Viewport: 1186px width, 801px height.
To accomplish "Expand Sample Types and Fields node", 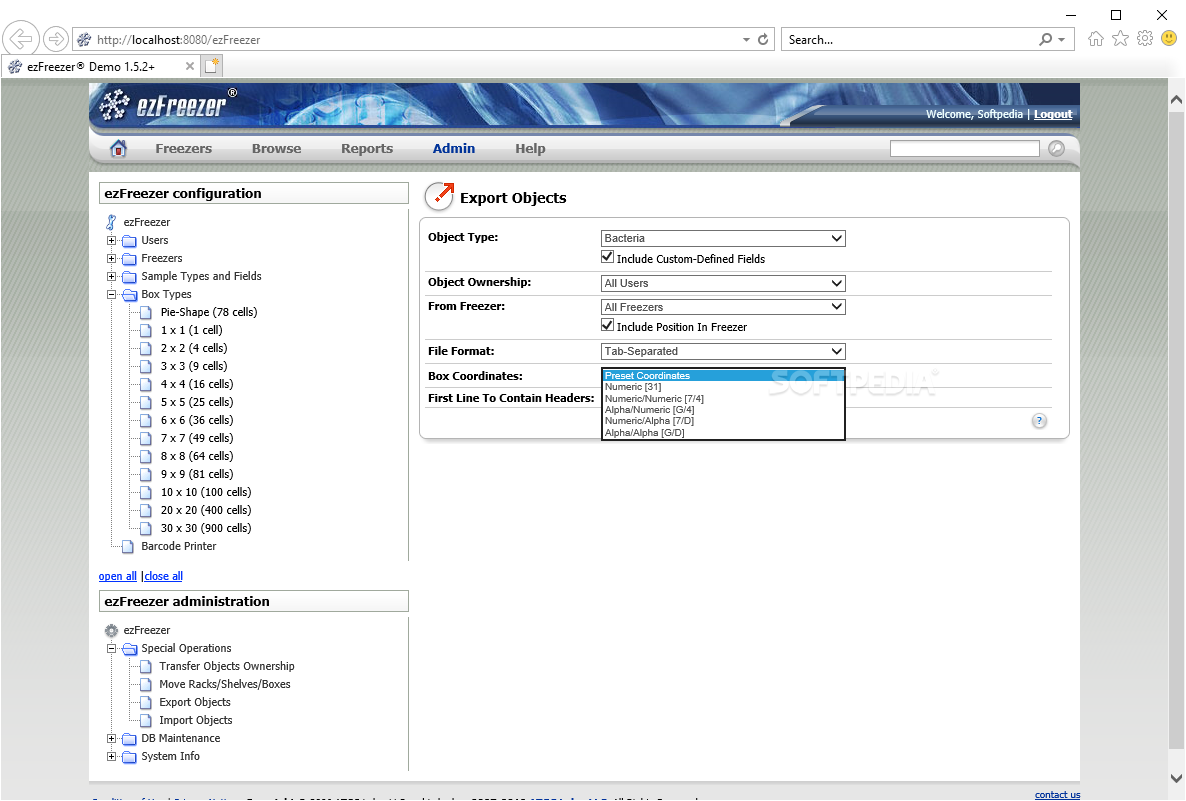I will coord(111,277).
